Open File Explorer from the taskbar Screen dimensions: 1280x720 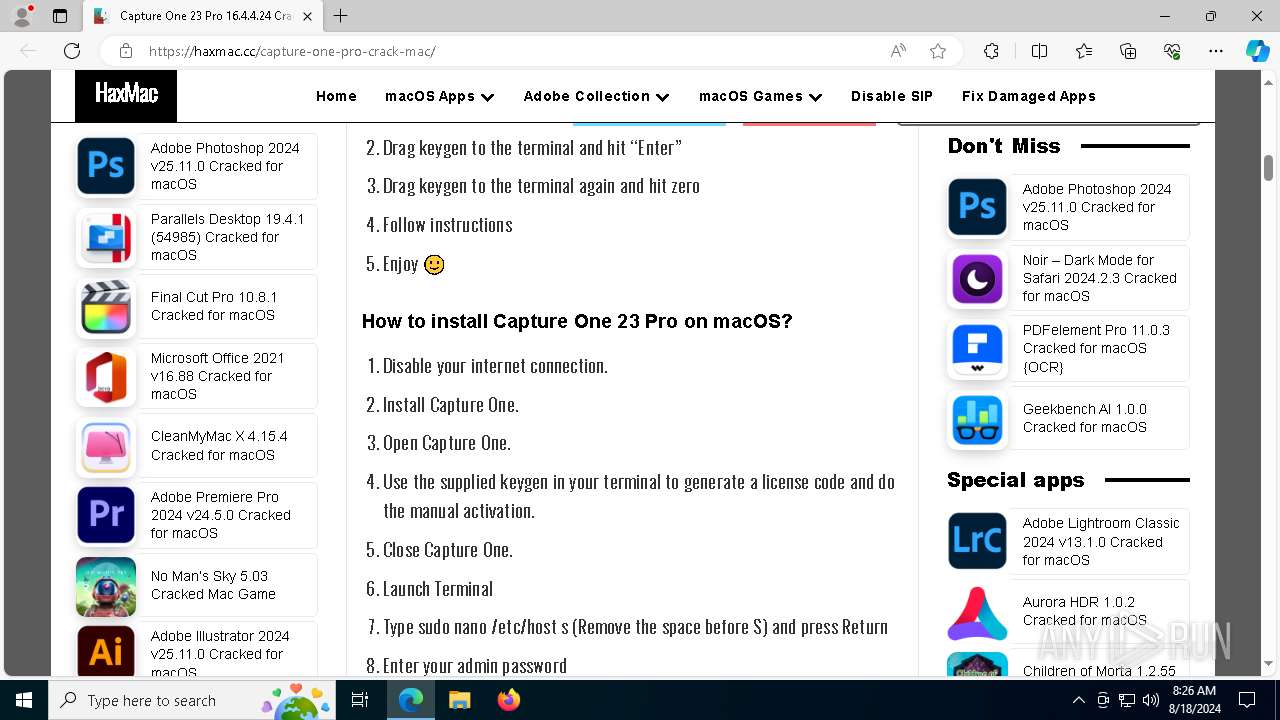pos(459,700)
